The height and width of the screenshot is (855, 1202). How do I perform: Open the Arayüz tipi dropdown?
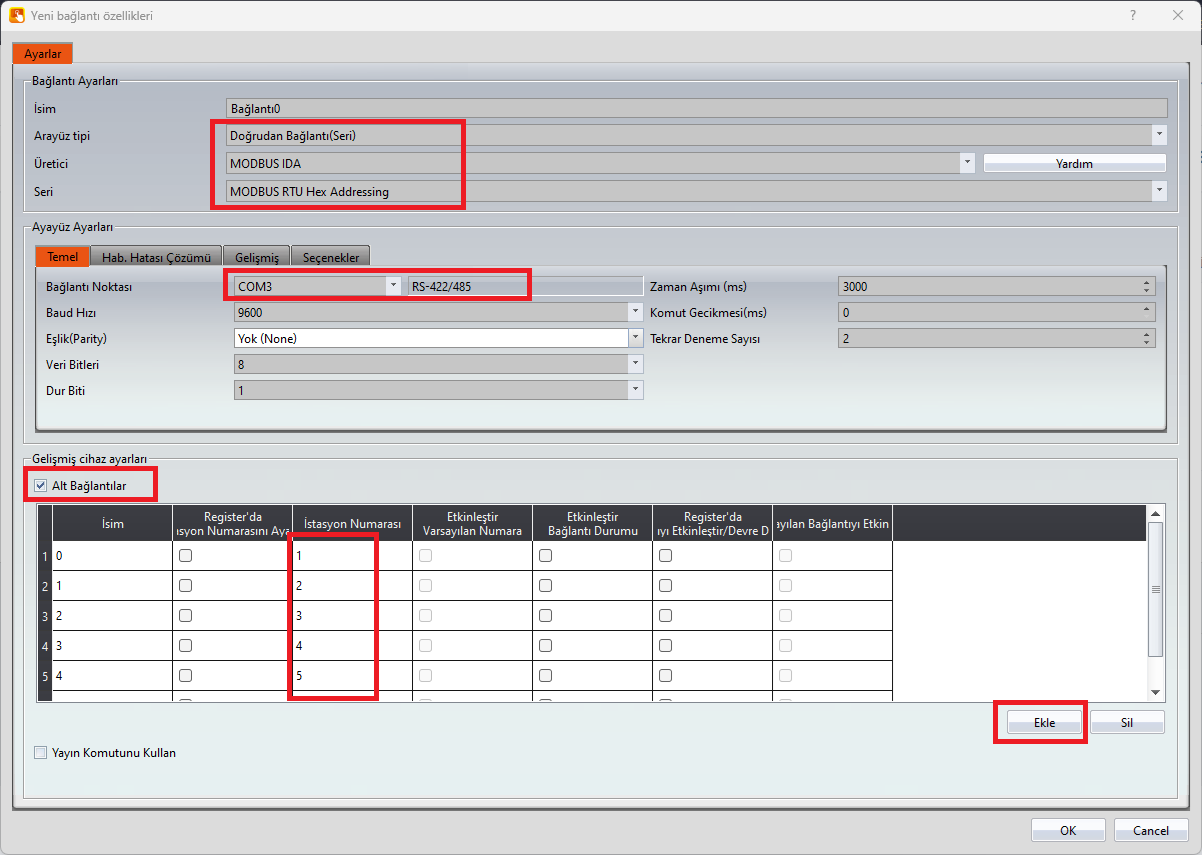coord(1159,134)
